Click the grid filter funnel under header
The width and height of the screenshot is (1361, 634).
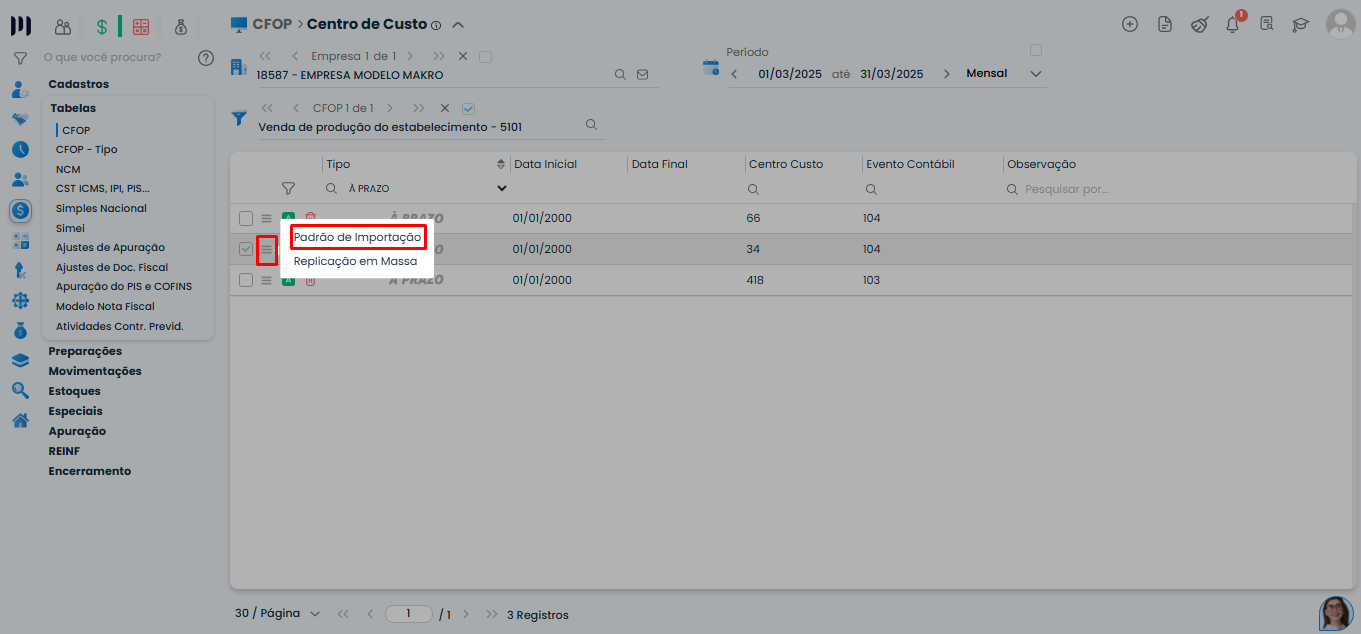pyautogui.click(x=288, y=188)
